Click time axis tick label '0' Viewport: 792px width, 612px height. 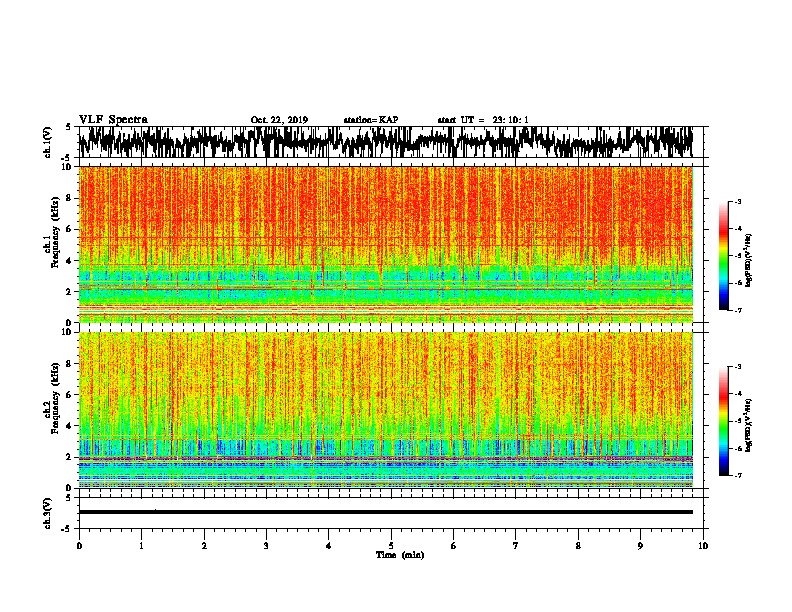79,546
